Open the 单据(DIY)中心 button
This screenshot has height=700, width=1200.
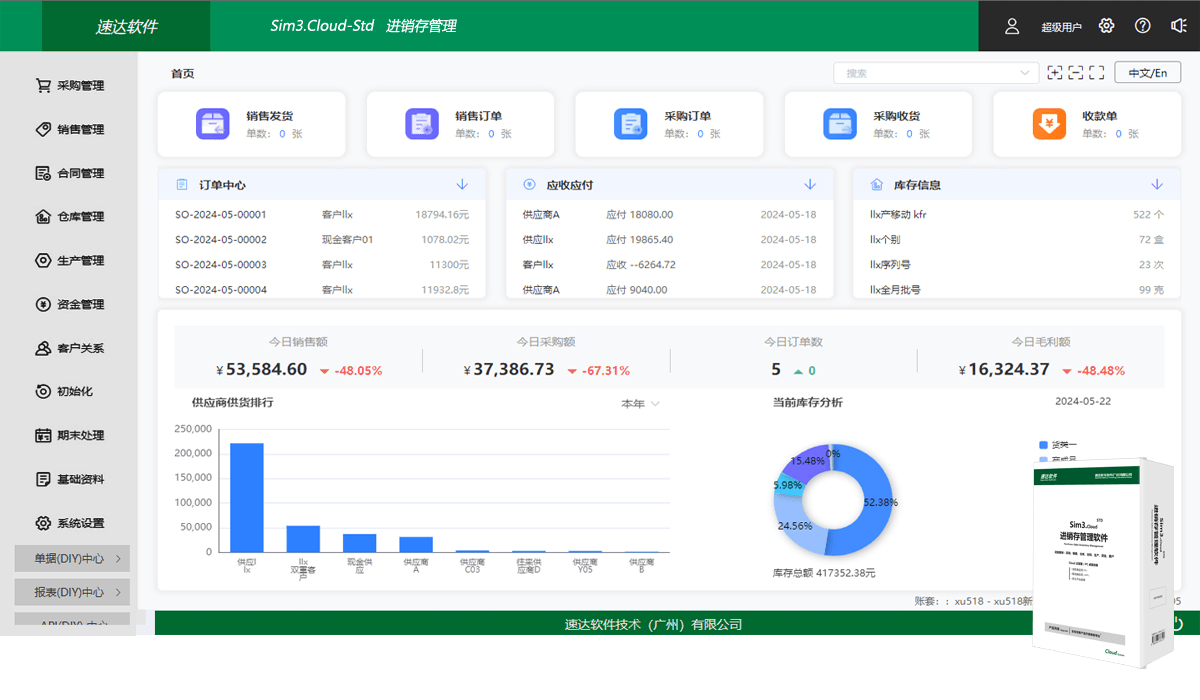click(70, 558)
